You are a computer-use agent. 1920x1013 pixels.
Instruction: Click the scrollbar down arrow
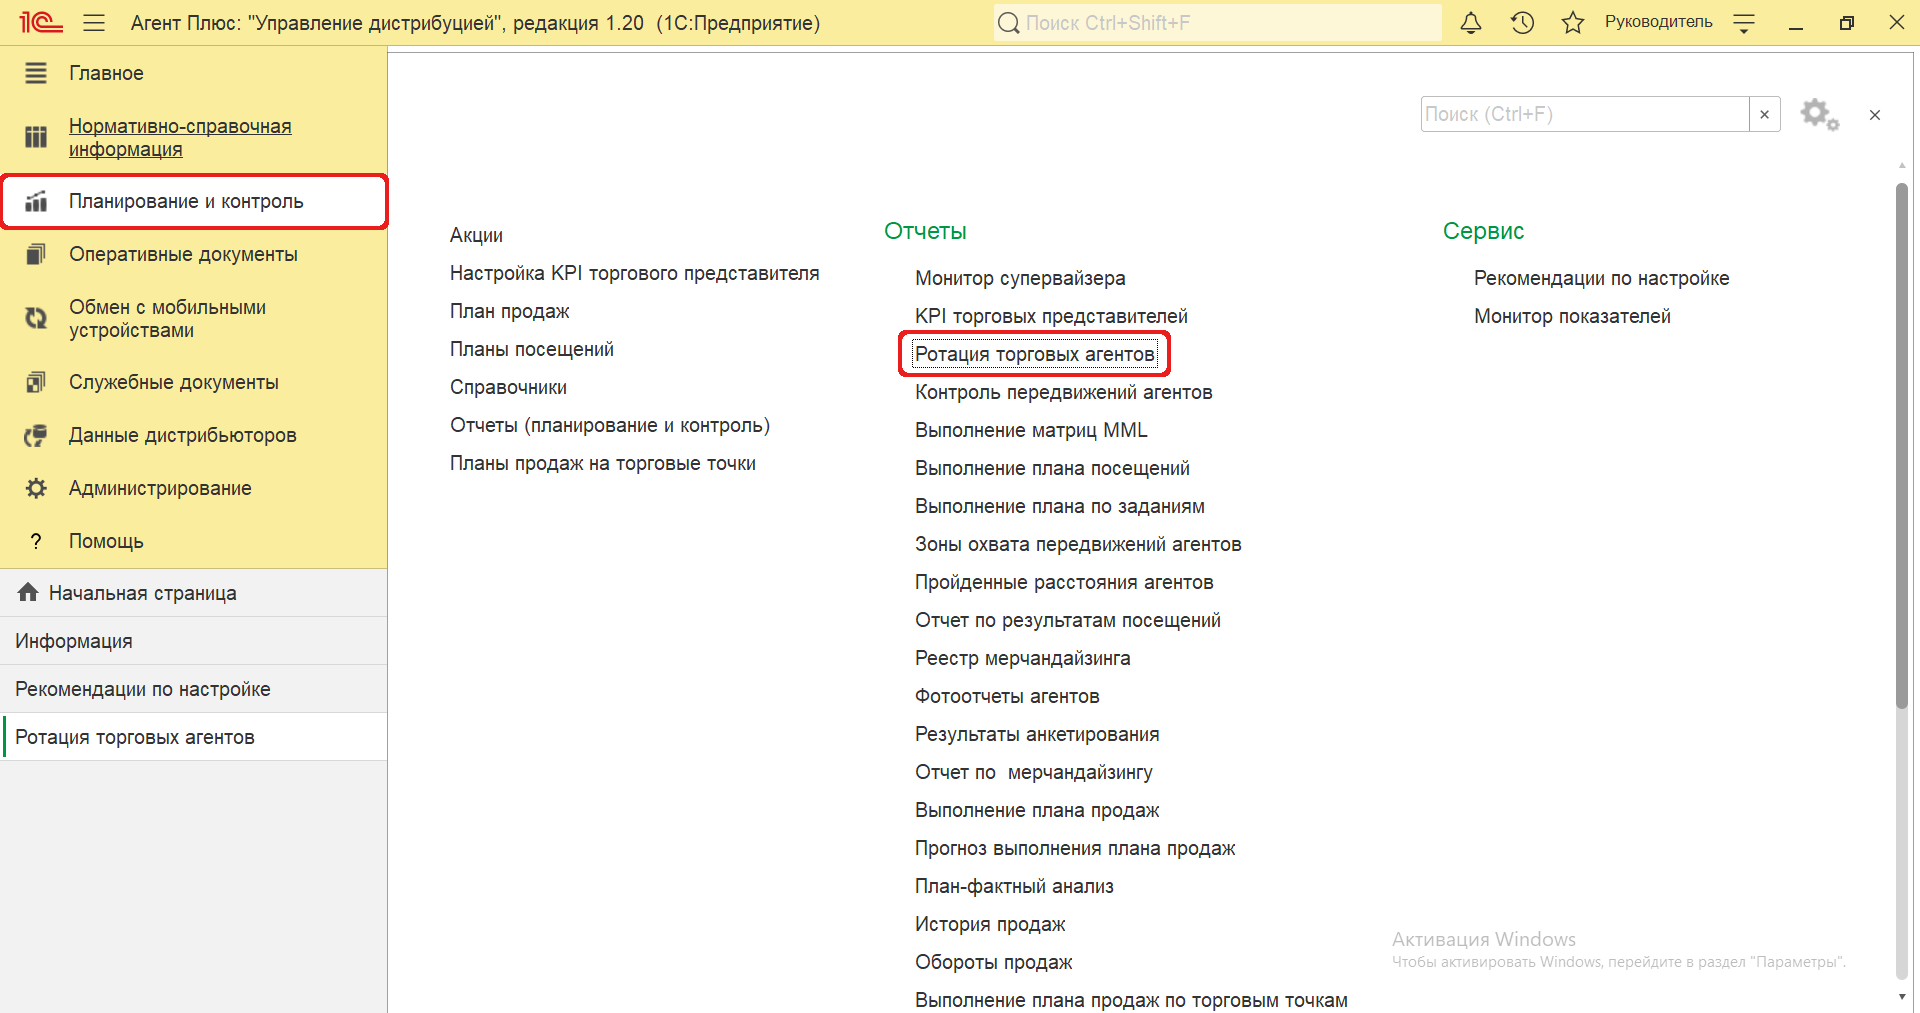[1901, 997]
